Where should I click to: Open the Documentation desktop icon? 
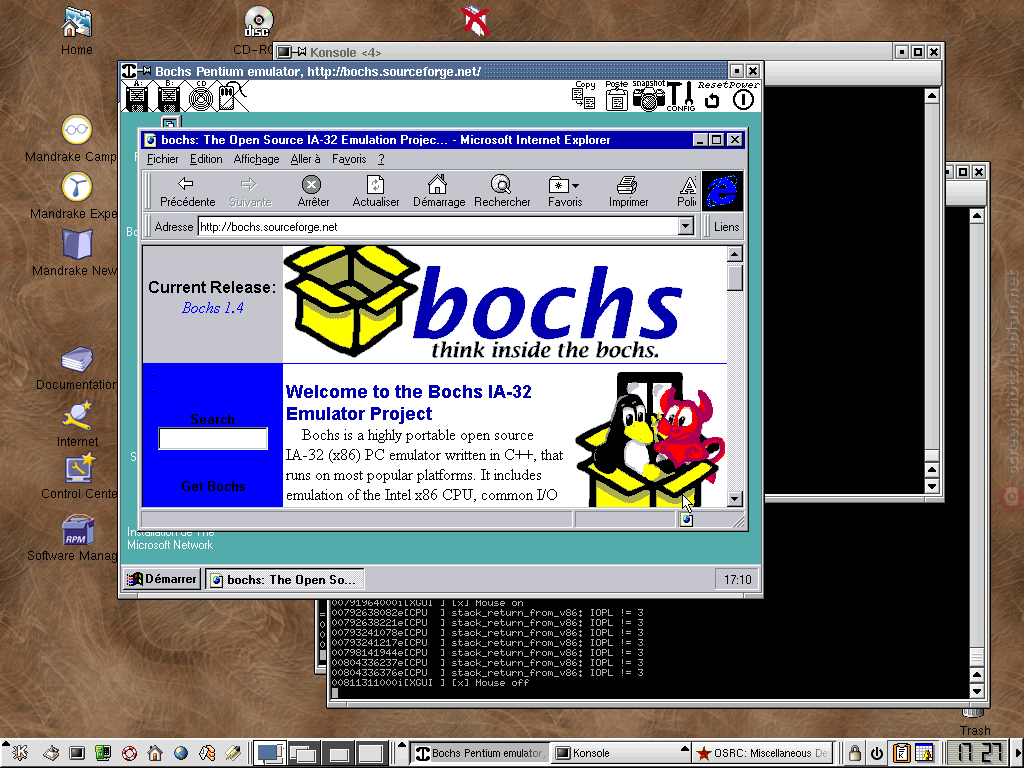tap(76, 368)
